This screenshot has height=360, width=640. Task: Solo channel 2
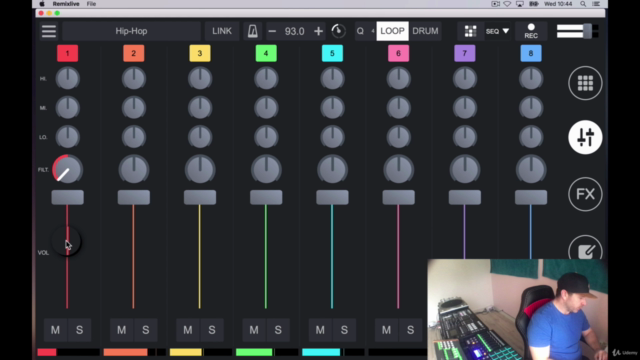tap(145, 330)
